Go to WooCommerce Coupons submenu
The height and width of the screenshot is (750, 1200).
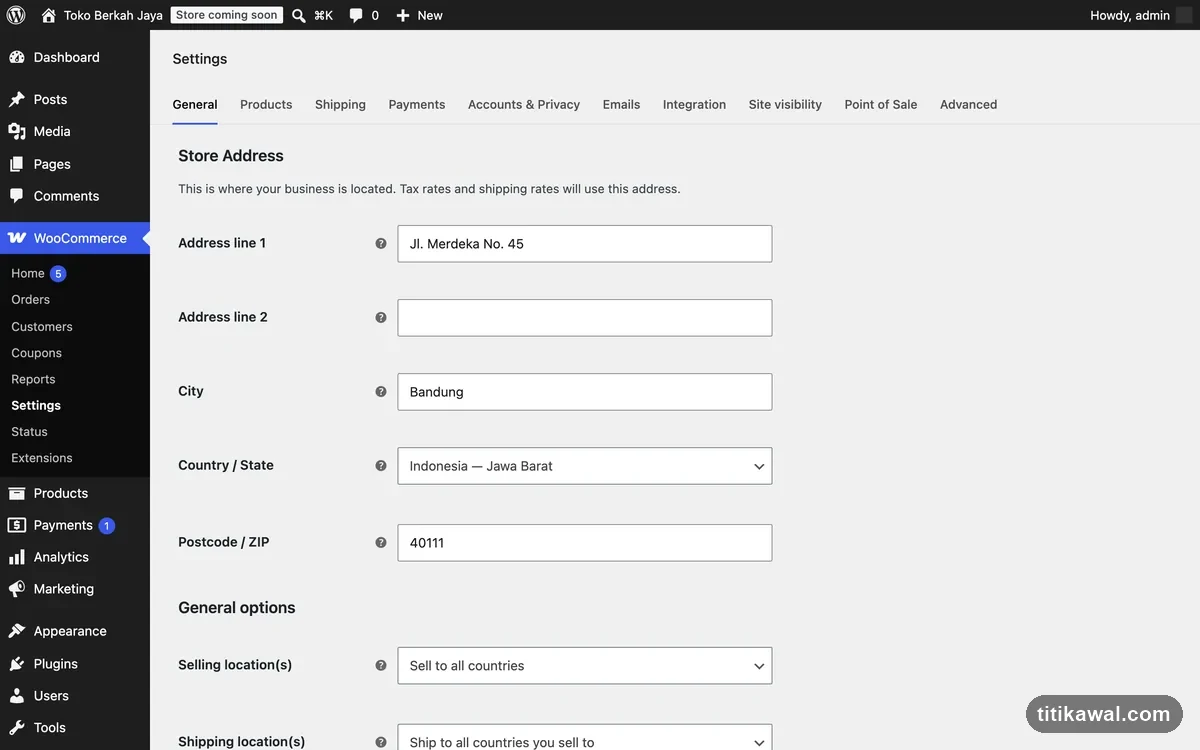click(x=36, y=353)
